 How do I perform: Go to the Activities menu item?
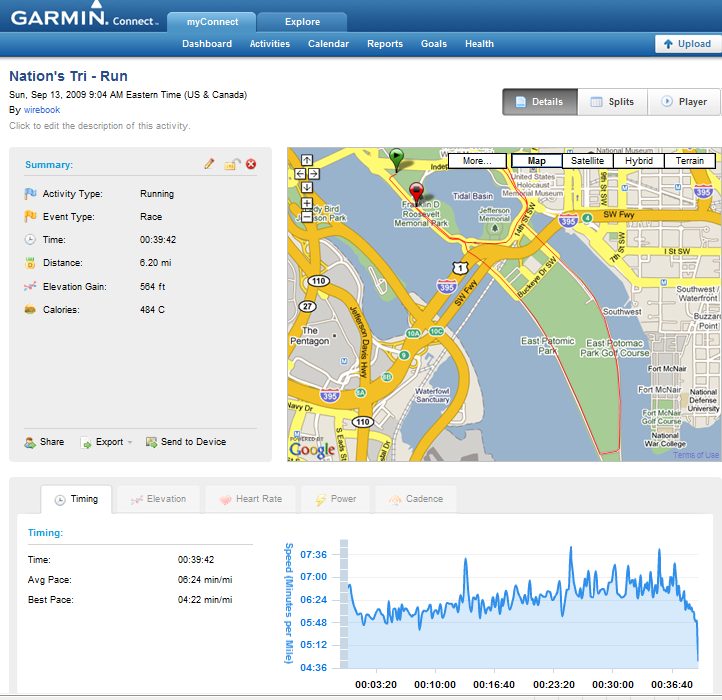(x=270, y=44)
